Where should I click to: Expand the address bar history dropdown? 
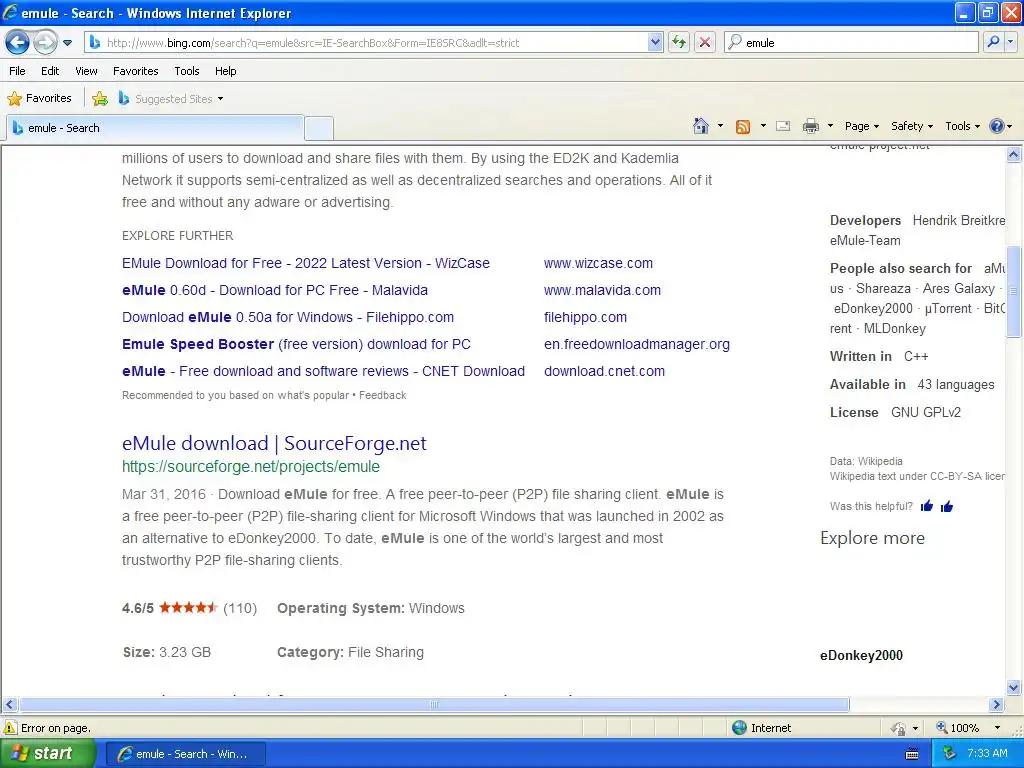(655, 42)
